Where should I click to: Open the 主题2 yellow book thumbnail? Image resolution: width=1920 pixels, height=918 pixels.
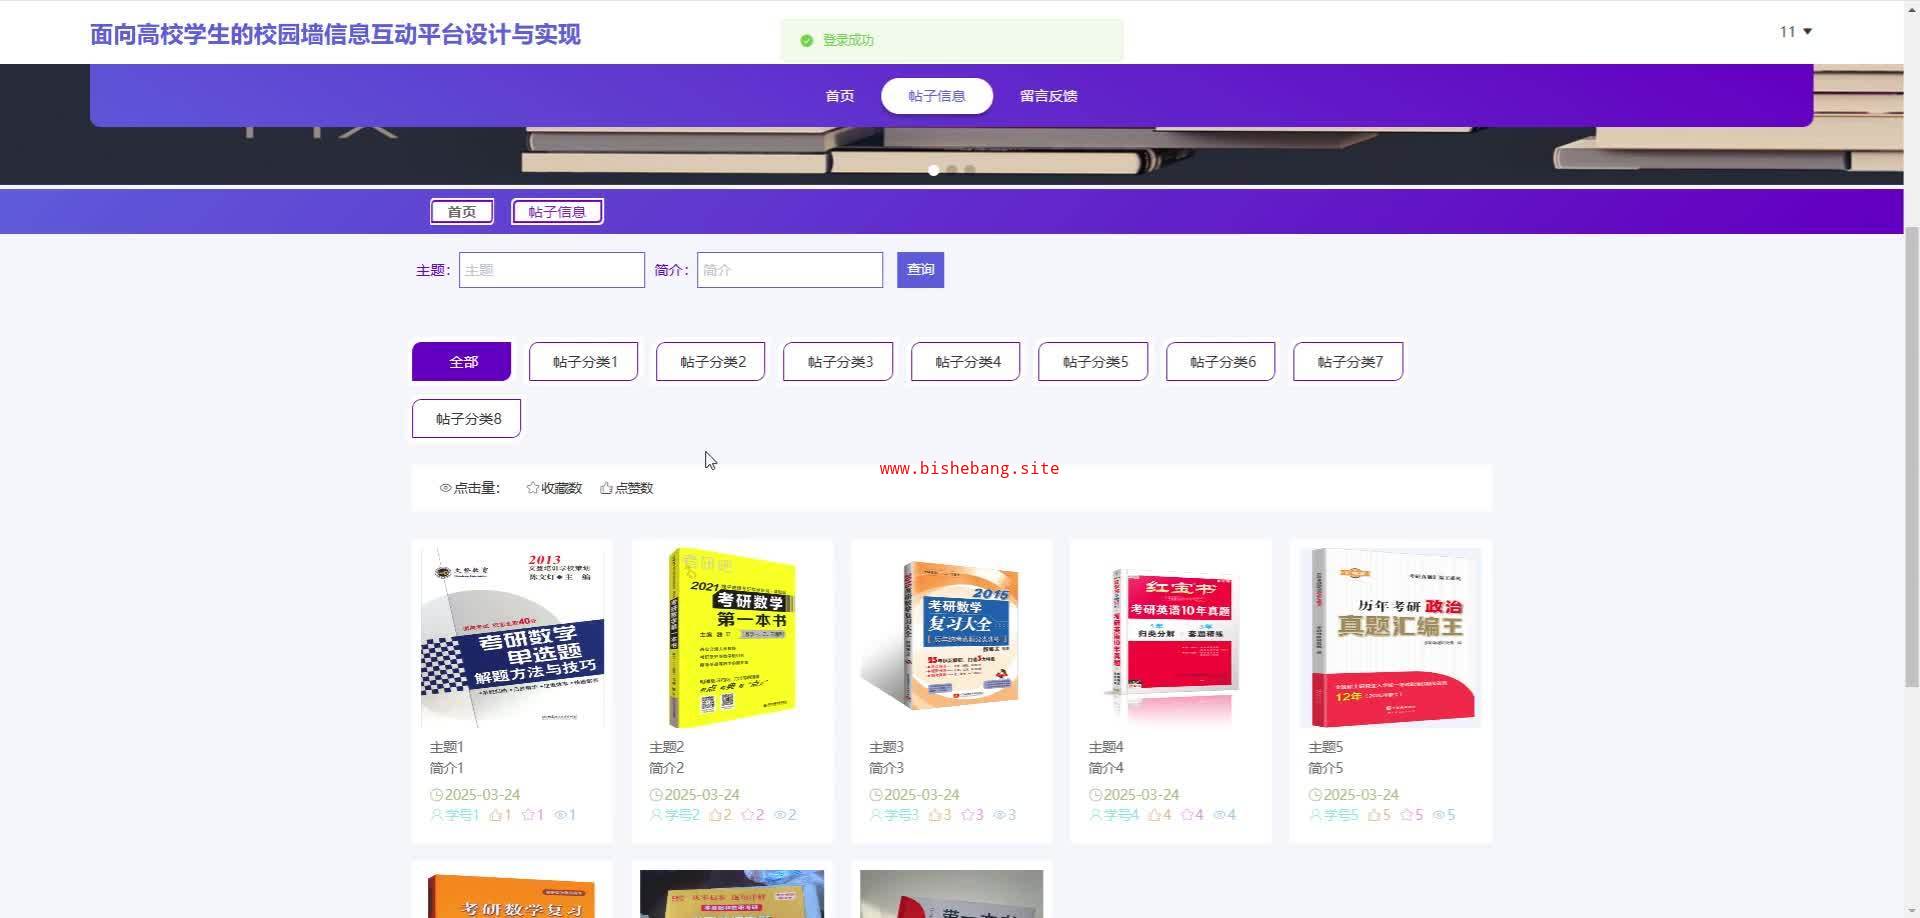[x=732, y=637]
